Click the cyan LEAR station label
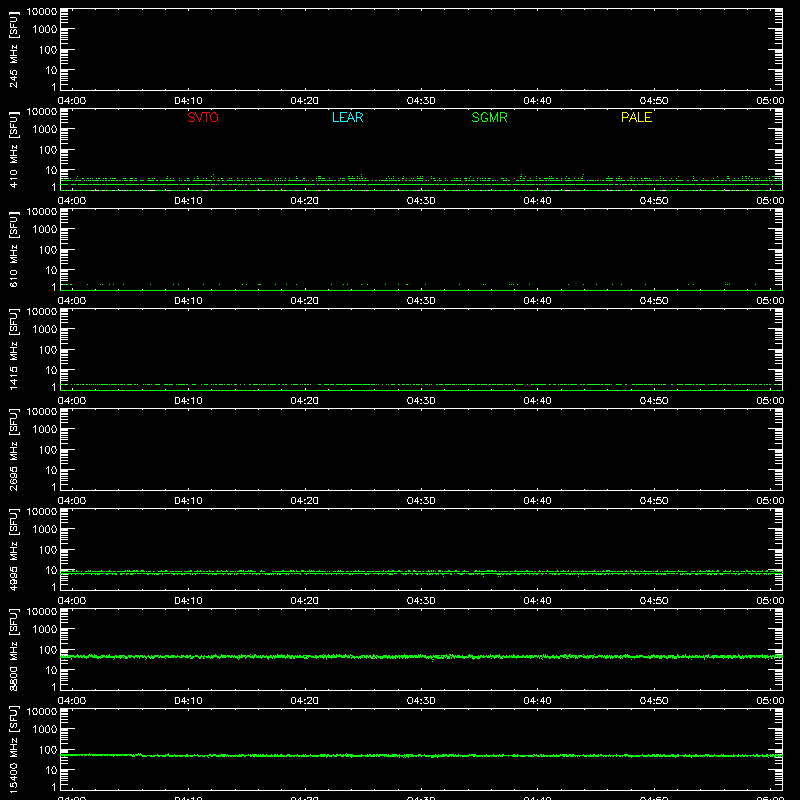The image size is (800, 800). (347, 117)
